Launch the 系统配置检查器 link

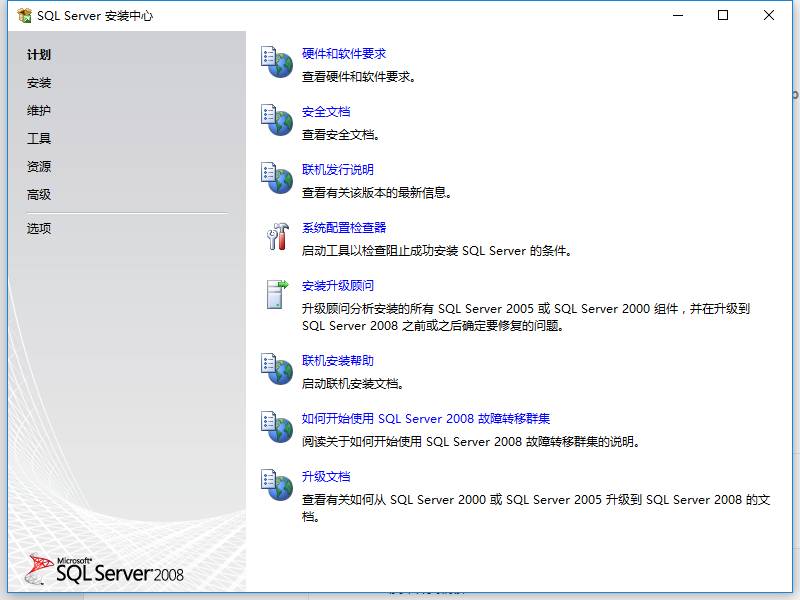344,228
